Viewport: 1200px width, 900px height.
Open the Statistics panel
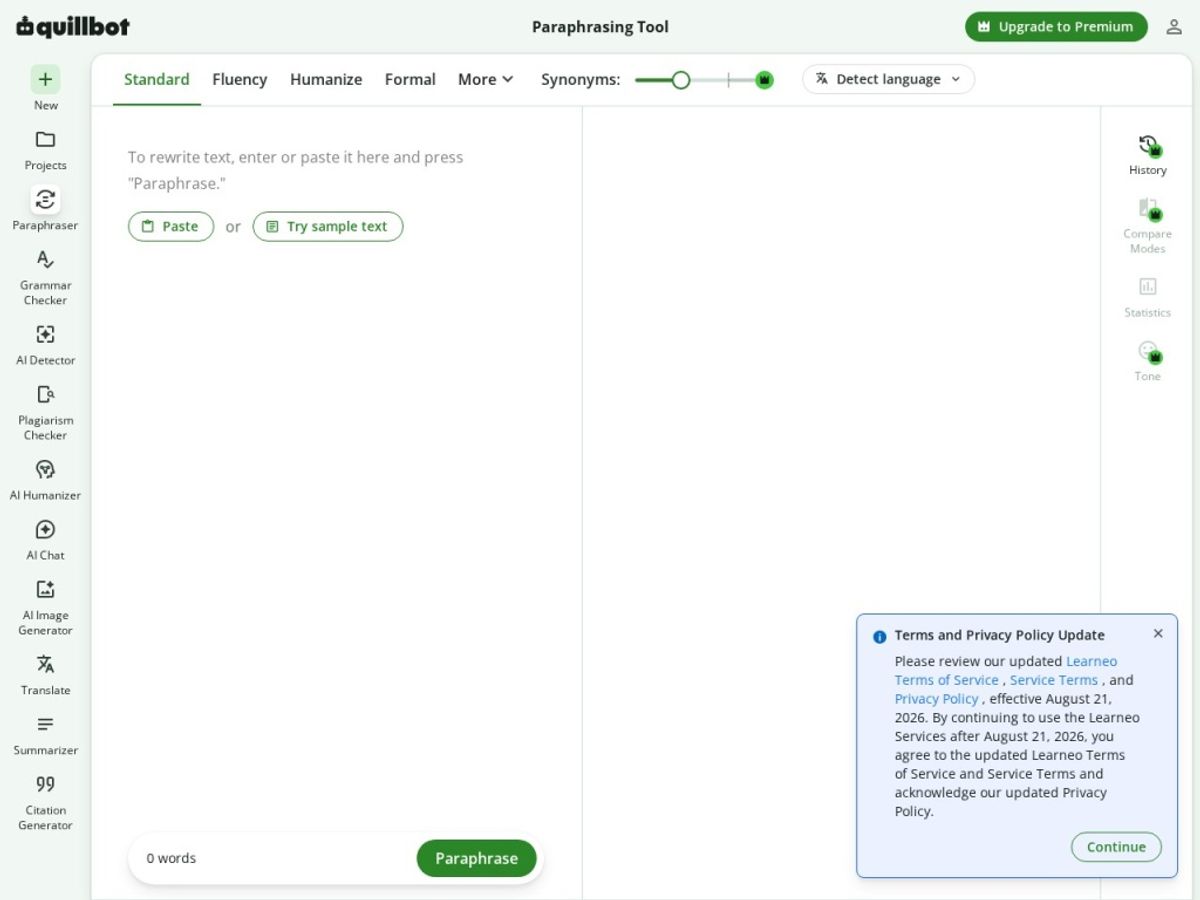1147,297
